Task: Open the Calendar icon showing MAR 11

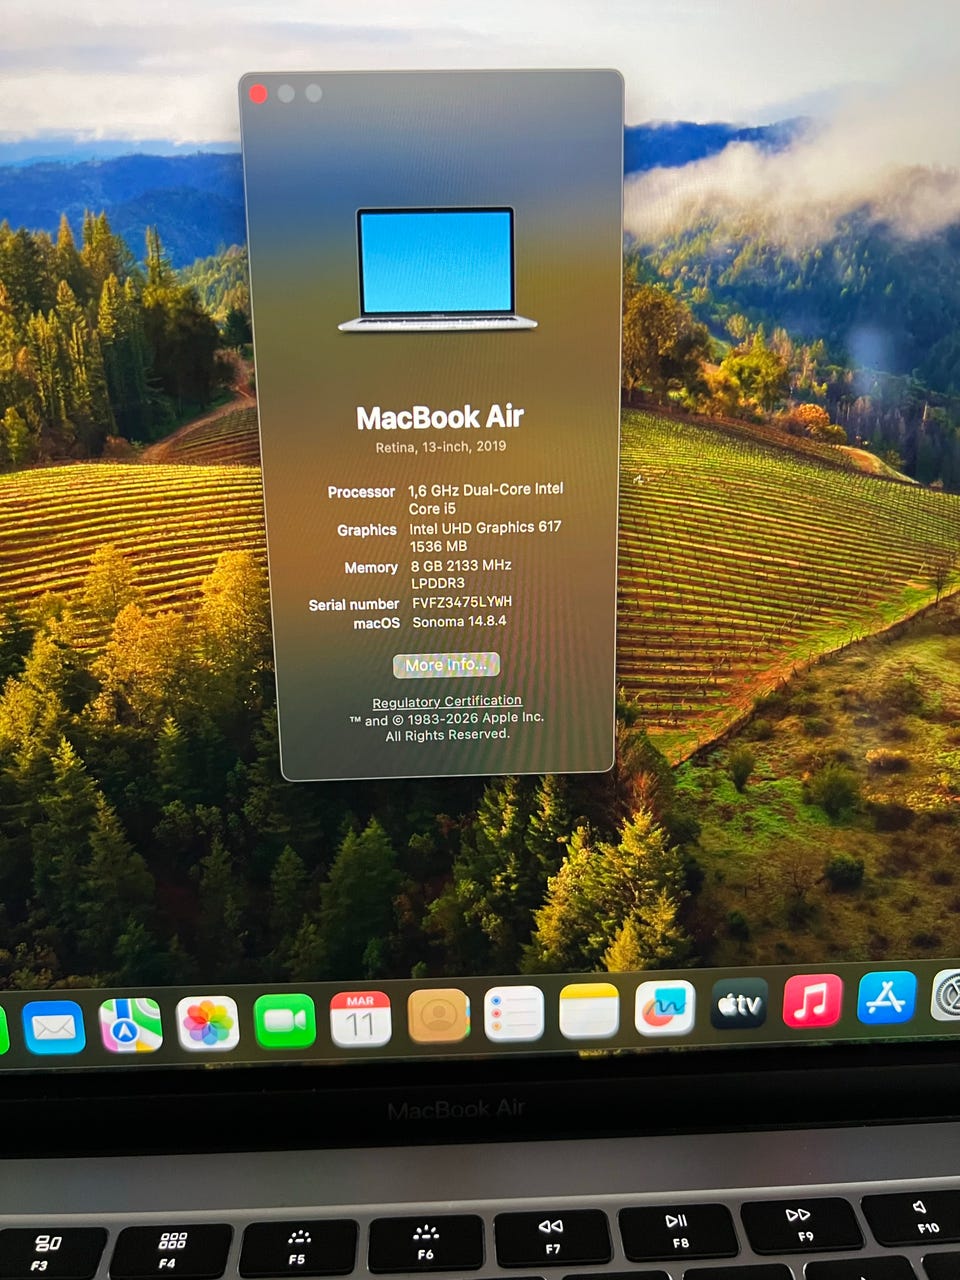Action: pyautogui.click(x=361, y=1018)
